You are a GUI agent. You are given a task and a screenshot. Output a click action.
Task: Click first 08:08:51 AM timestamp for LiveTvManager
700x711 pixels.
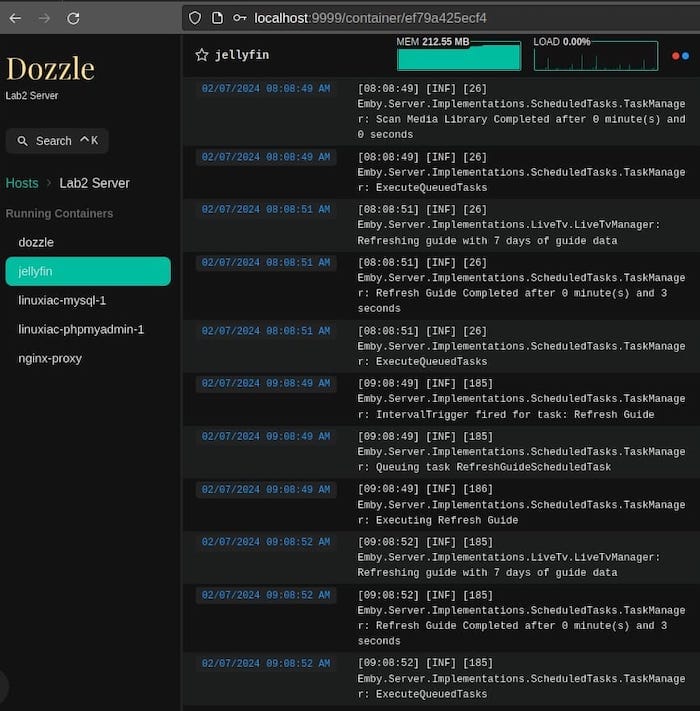266,209
